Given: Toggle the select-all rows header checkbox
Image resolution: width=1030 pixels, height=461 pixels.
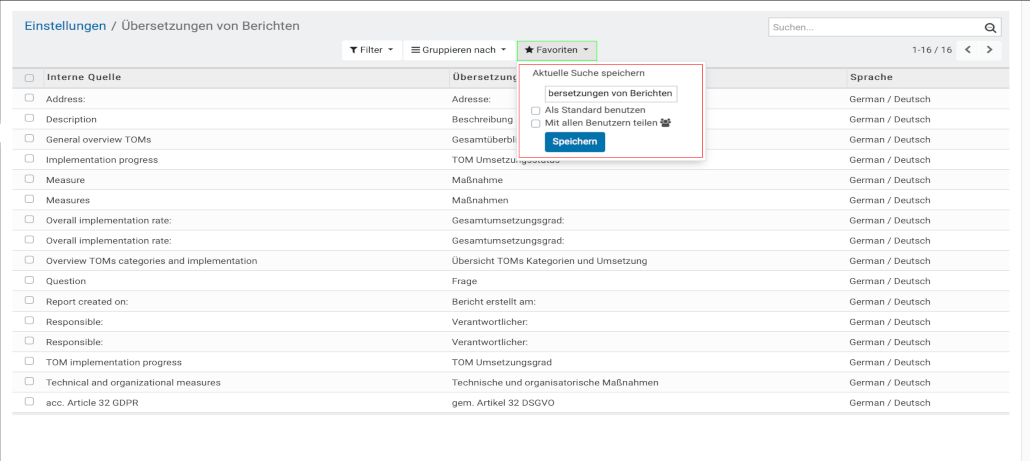Looking at the screenshot, I should point(29,78).
